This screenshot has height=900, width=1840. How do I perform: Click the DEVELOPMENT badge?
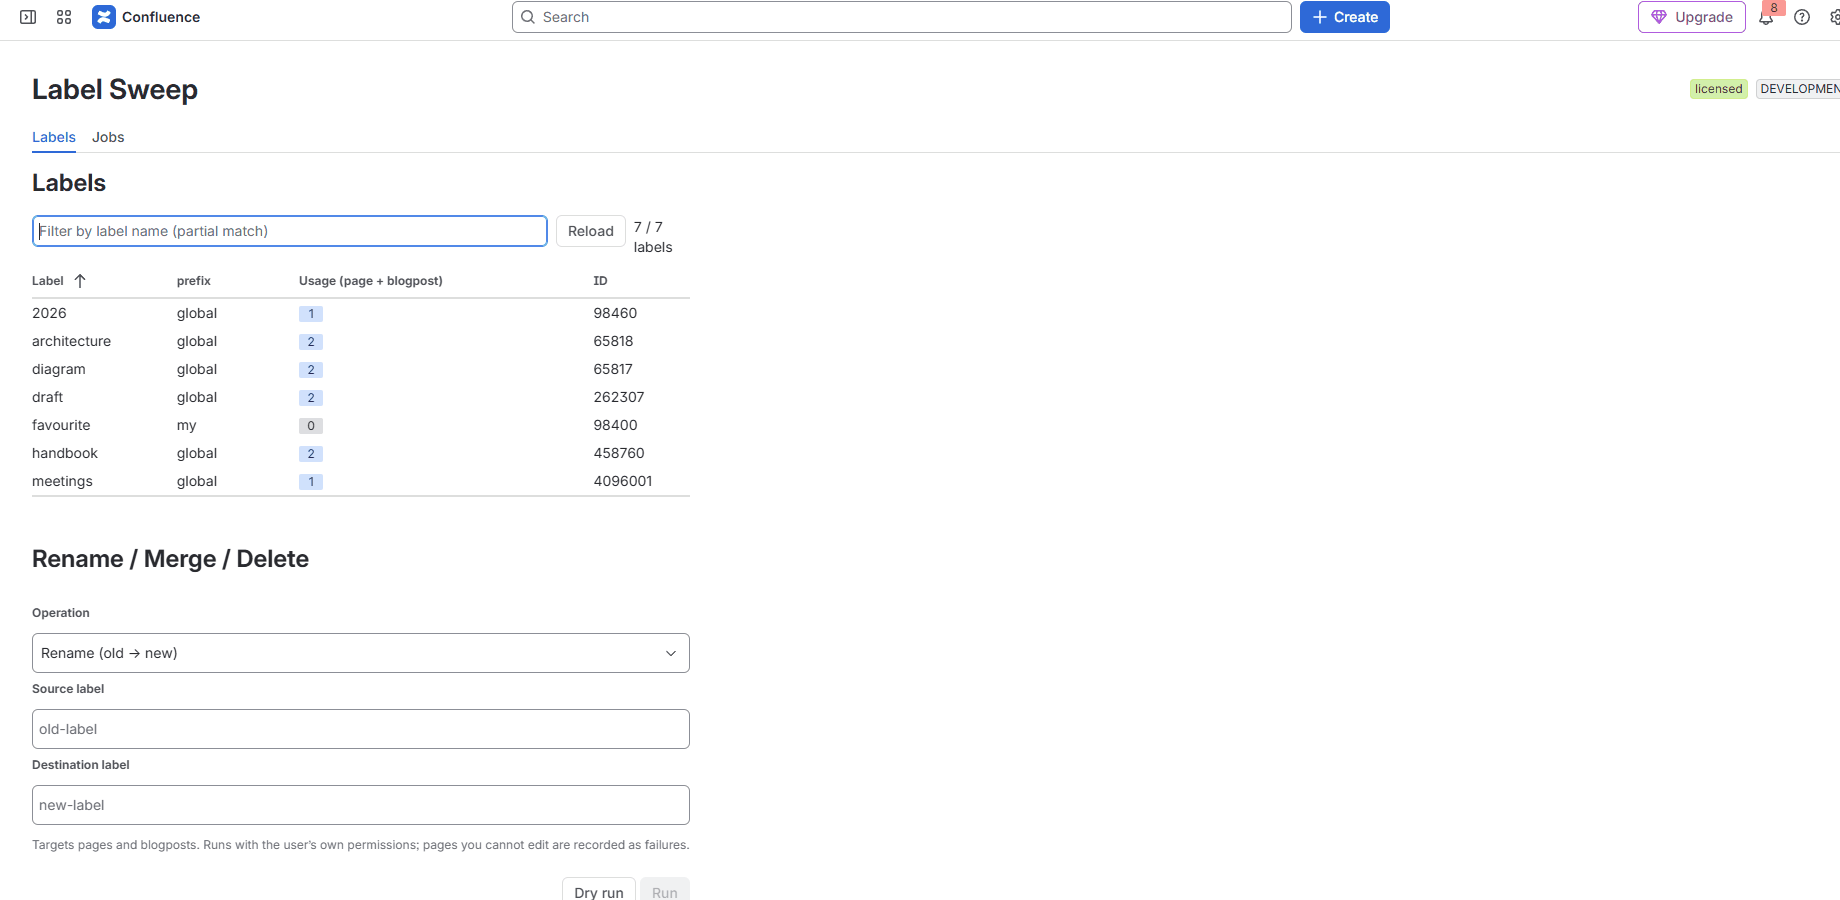[x=1798, y=89]
